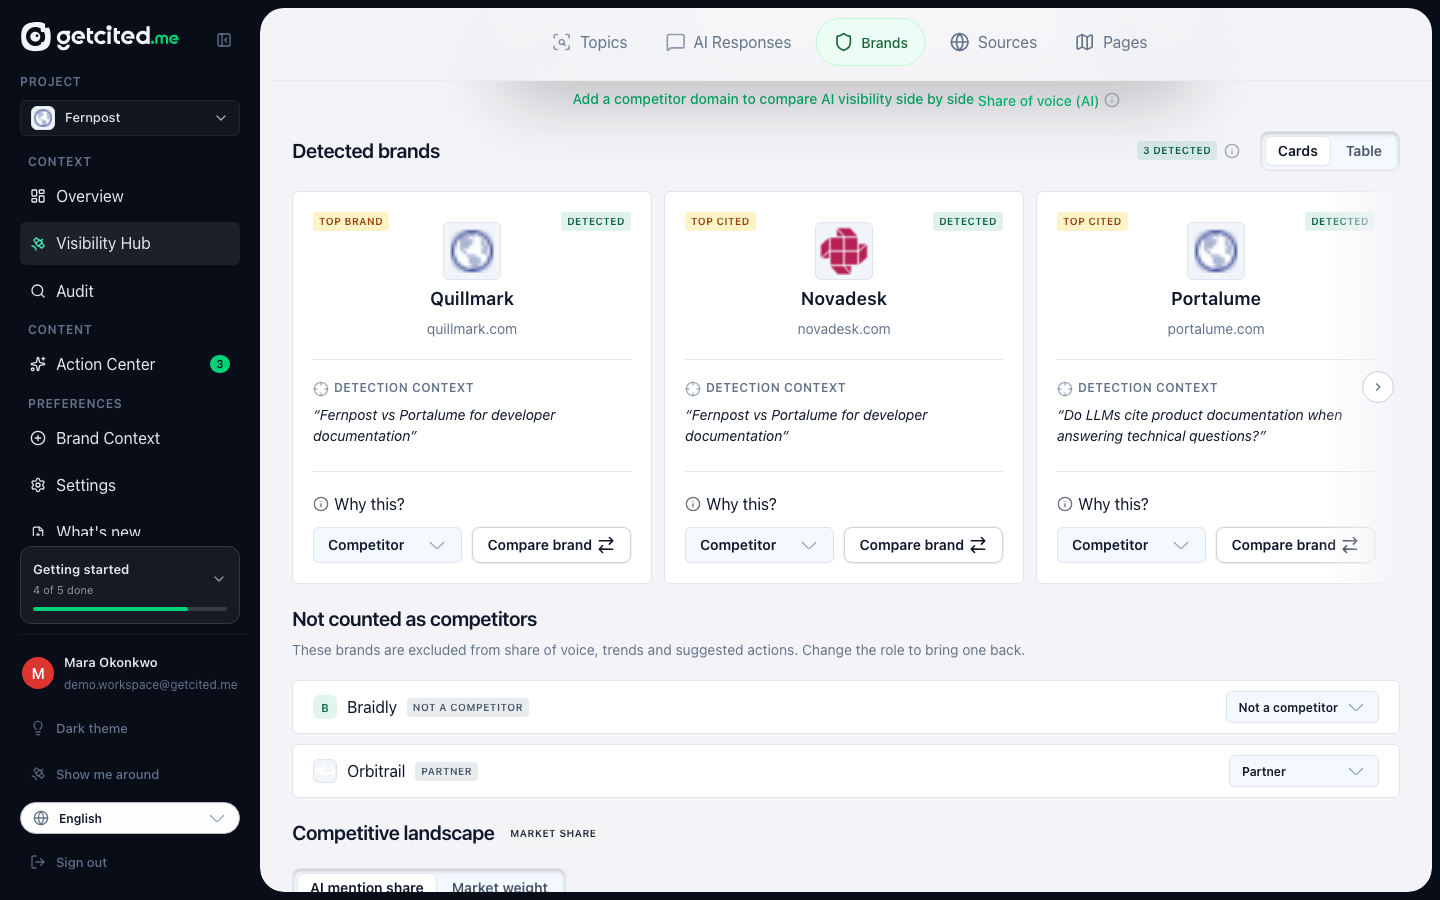The width and height of the screenshot is (1440, 900).
Task: Open the Fernpost project dropdown
Action: pyautogui.click(x=130, y=118)
